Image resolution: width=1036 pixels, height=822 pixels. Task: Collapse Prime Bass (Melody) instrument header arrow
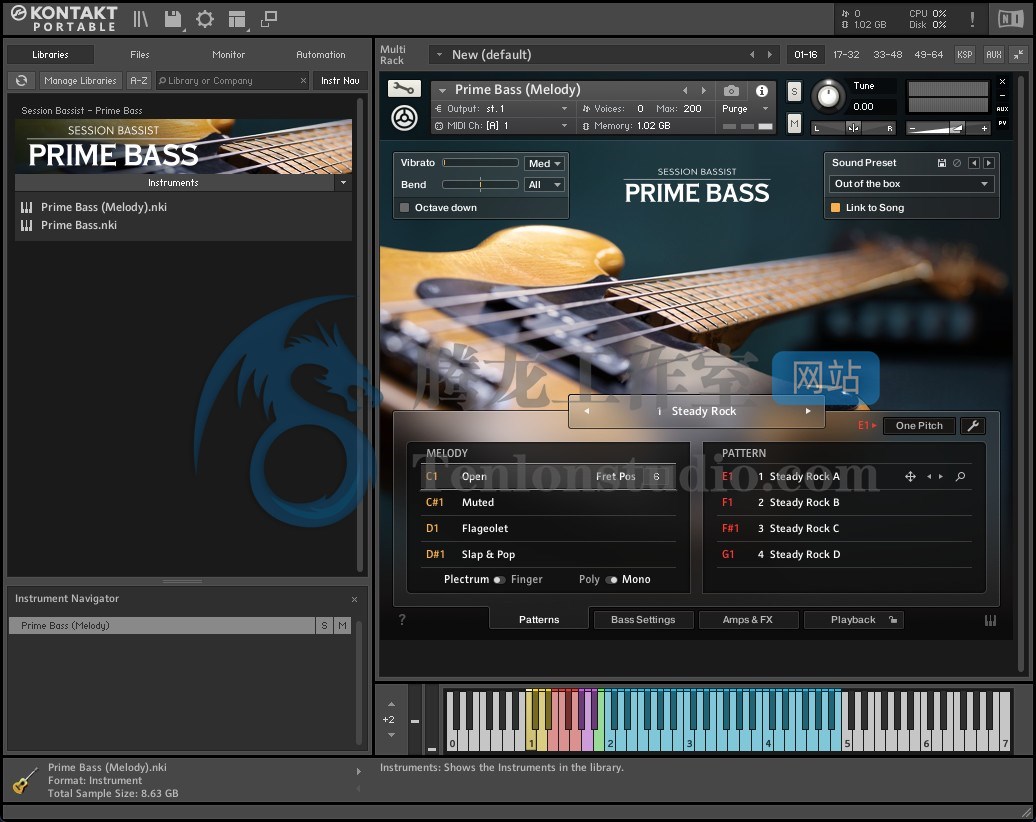(443, 90)
